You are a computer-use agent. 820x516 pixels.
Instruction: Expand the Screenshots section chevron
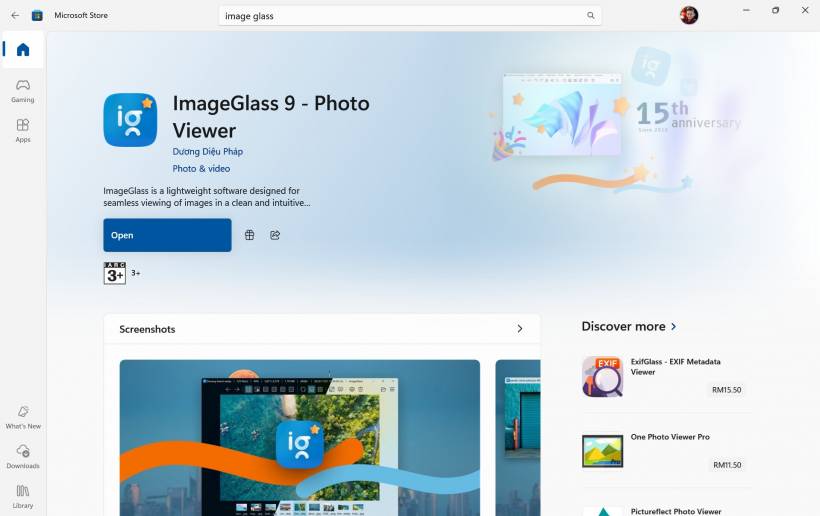pos(519,329)
